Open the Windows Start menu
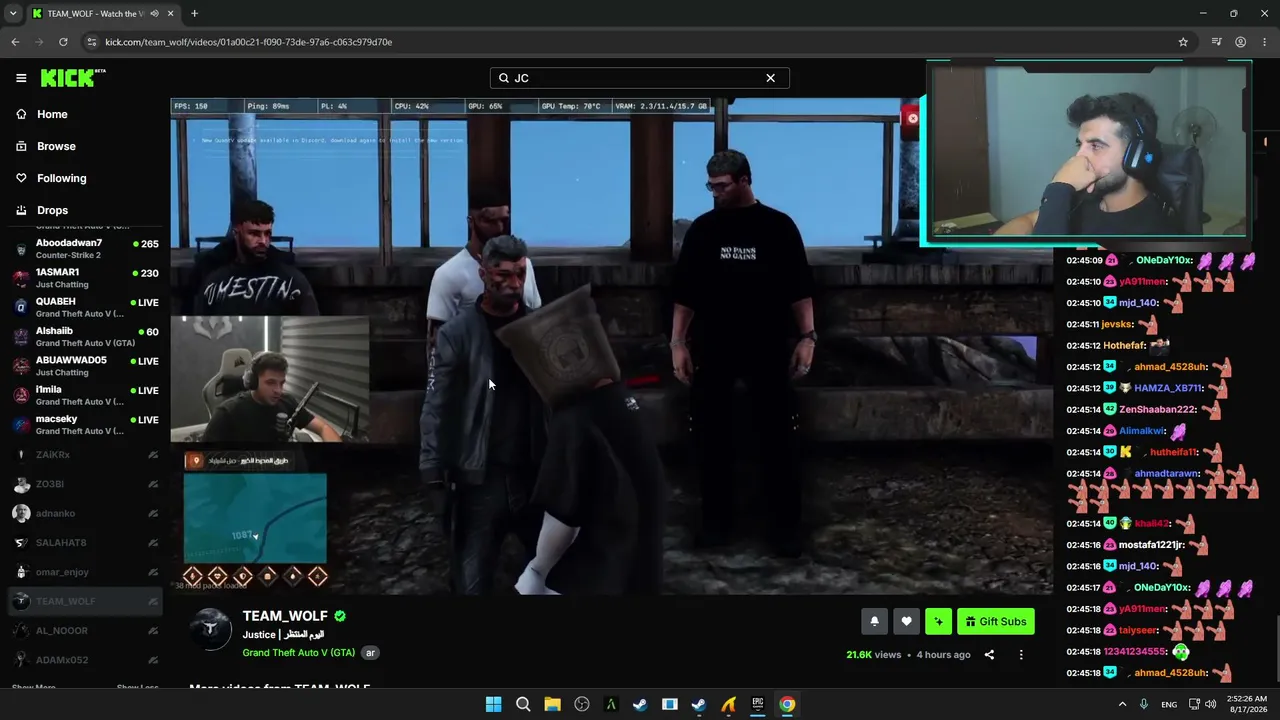 493,704
